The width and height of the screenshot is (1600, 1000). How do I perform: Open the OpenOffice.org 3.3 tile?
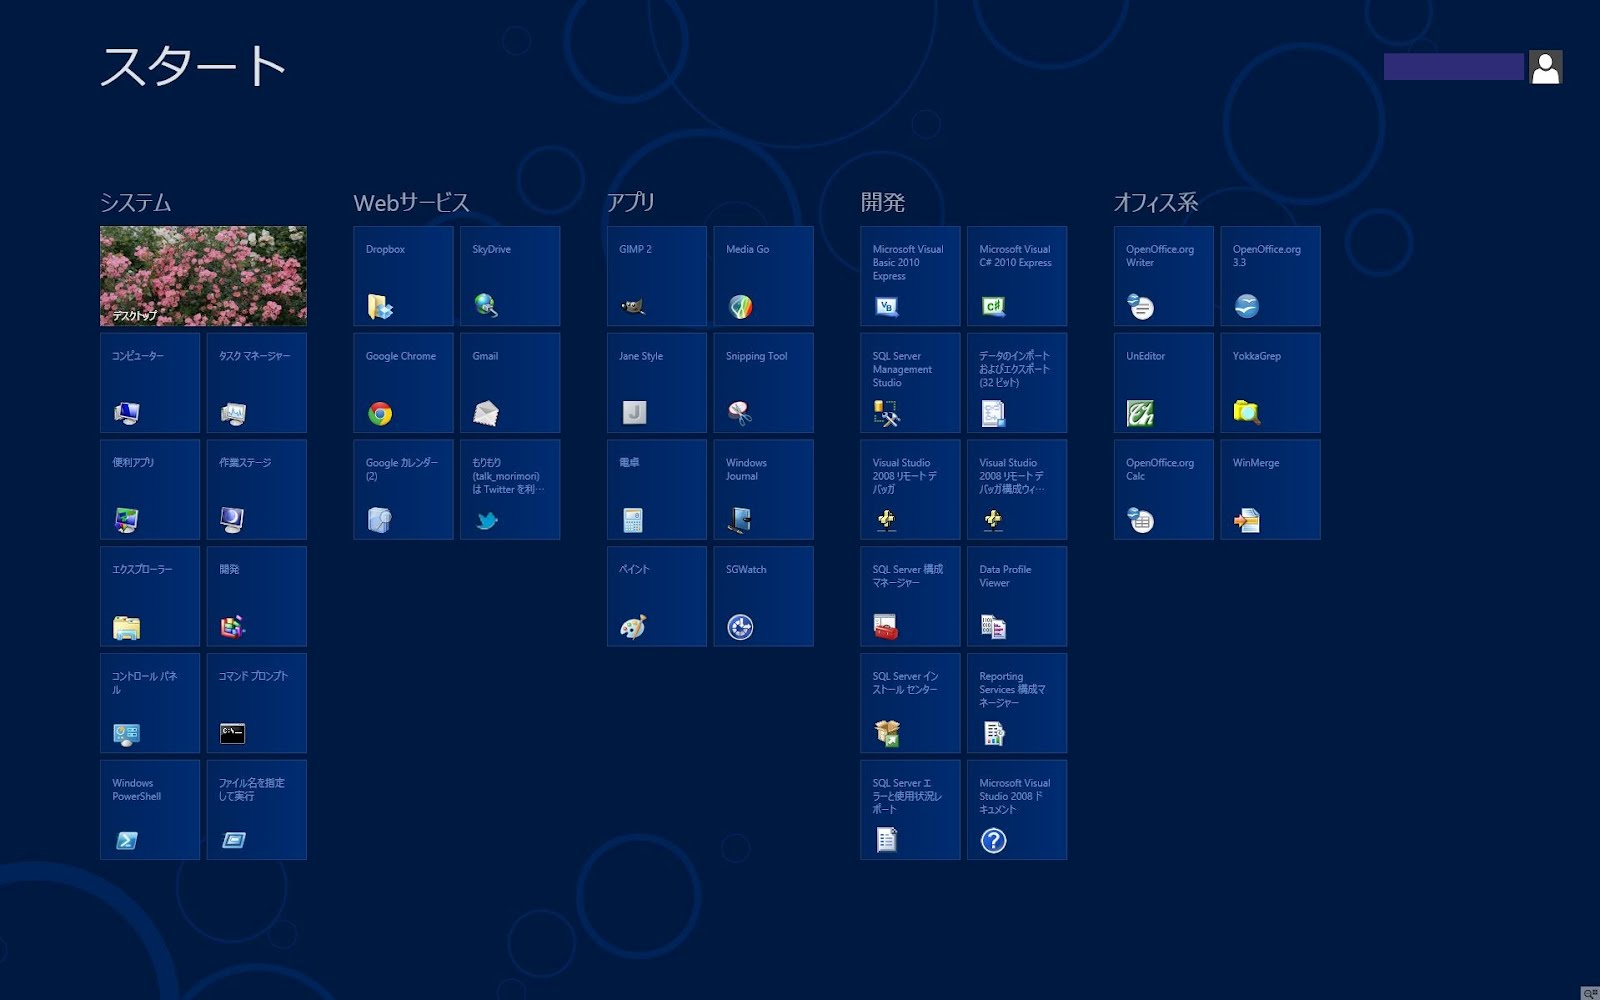click(1271, 276)
